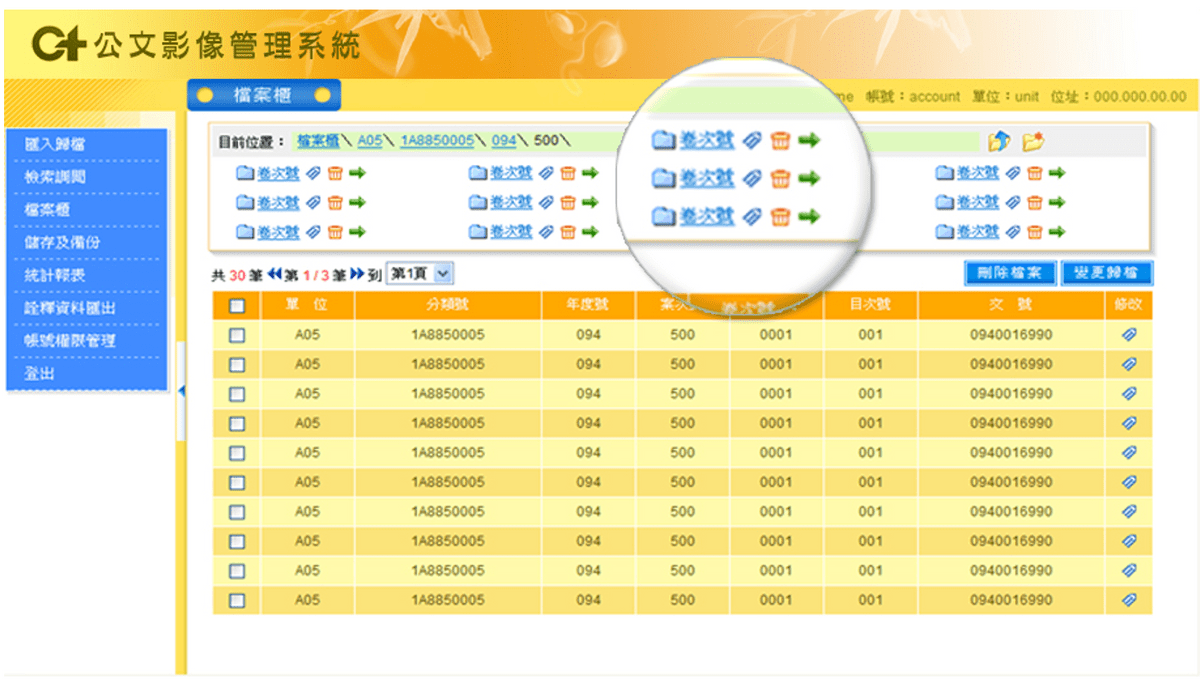Check the first data row checkbox

237,336
